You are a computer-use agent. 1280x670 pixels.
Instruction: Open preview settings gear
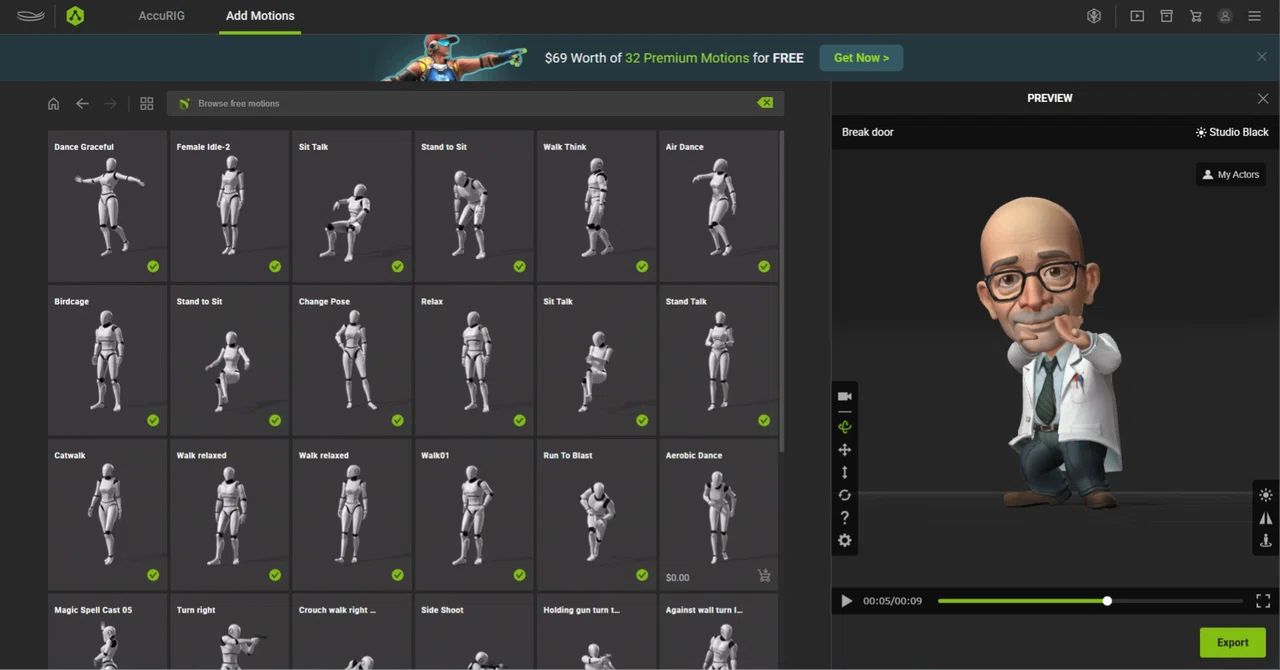(845, 540)
